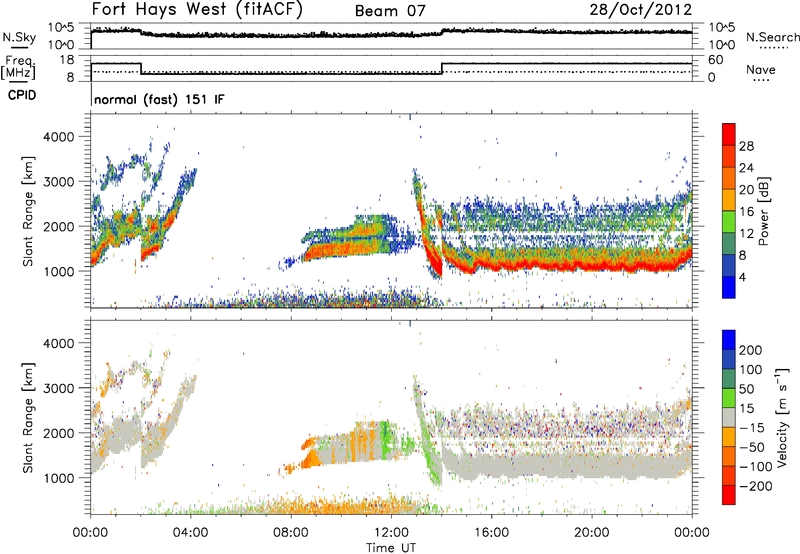Click the power panel 'Slant Range [km]' label

(28, 211)
